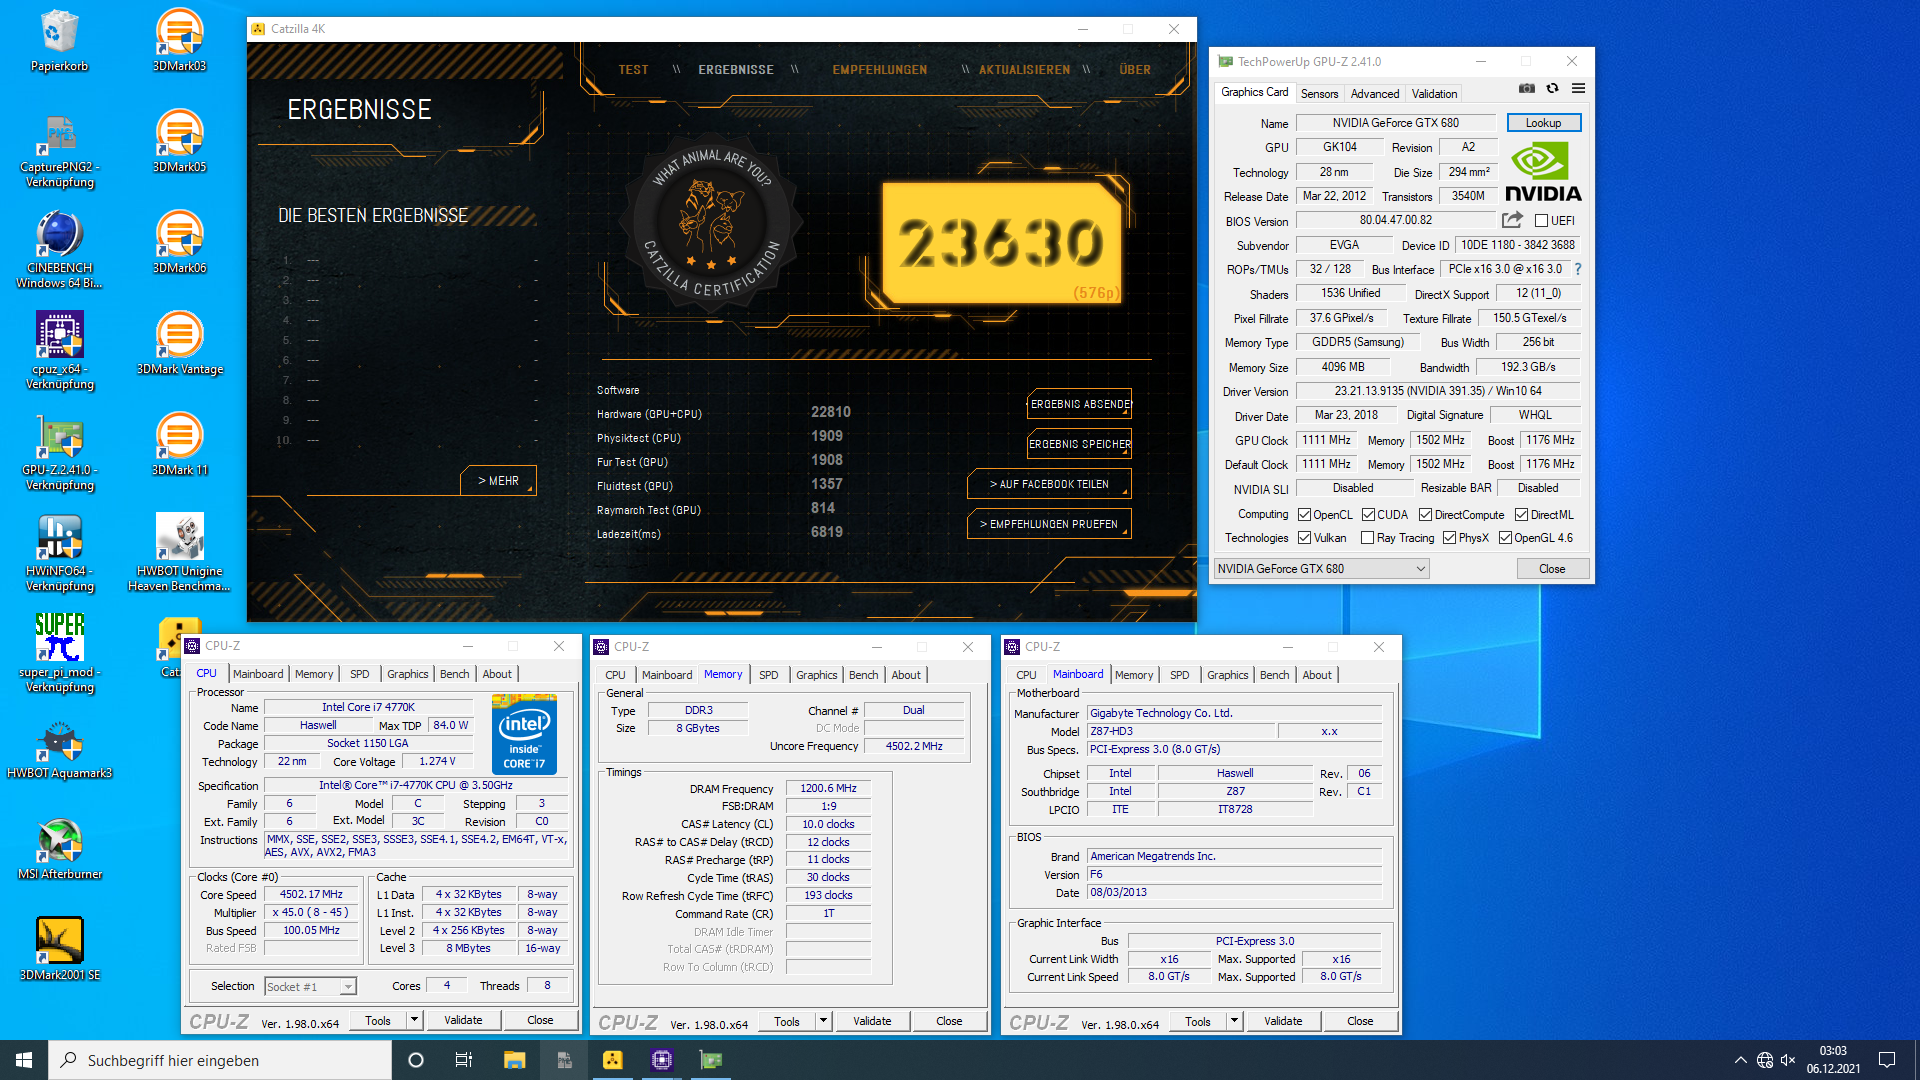1920x1080 pixels.
Task: Click the MEHR button in Catzilla
Action: (x=498, y=481)
